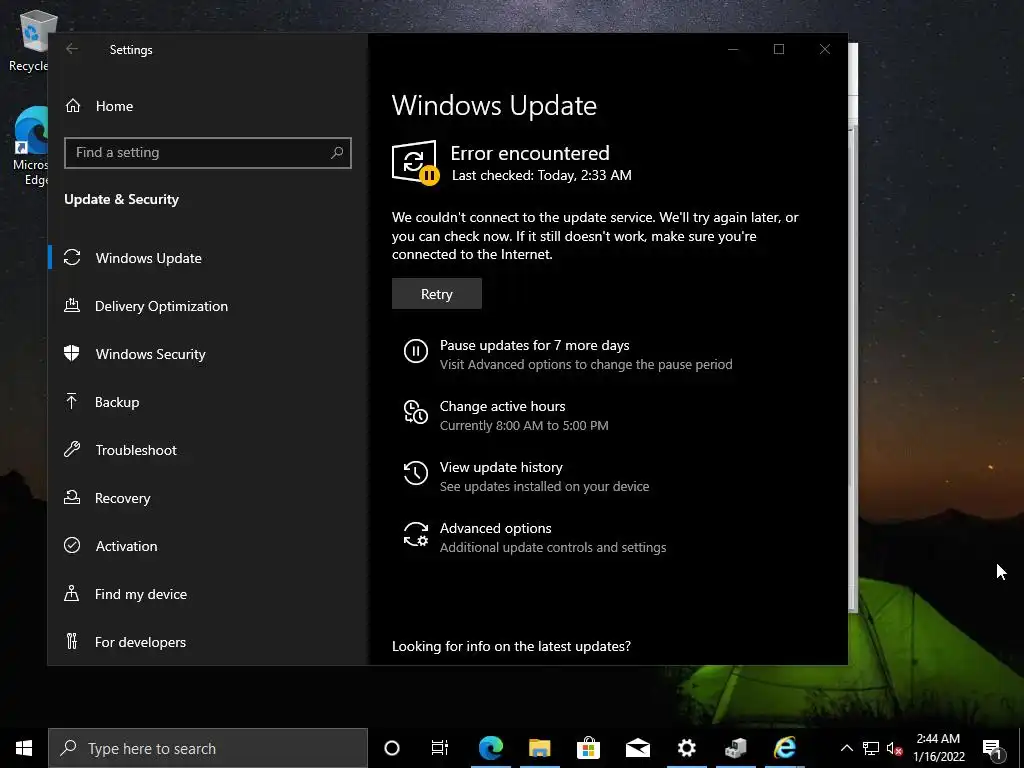The width and height of the screenshot is (1024, 768).
Task: Click the Windows Security shield icon
Action: (x=72, y=353)
